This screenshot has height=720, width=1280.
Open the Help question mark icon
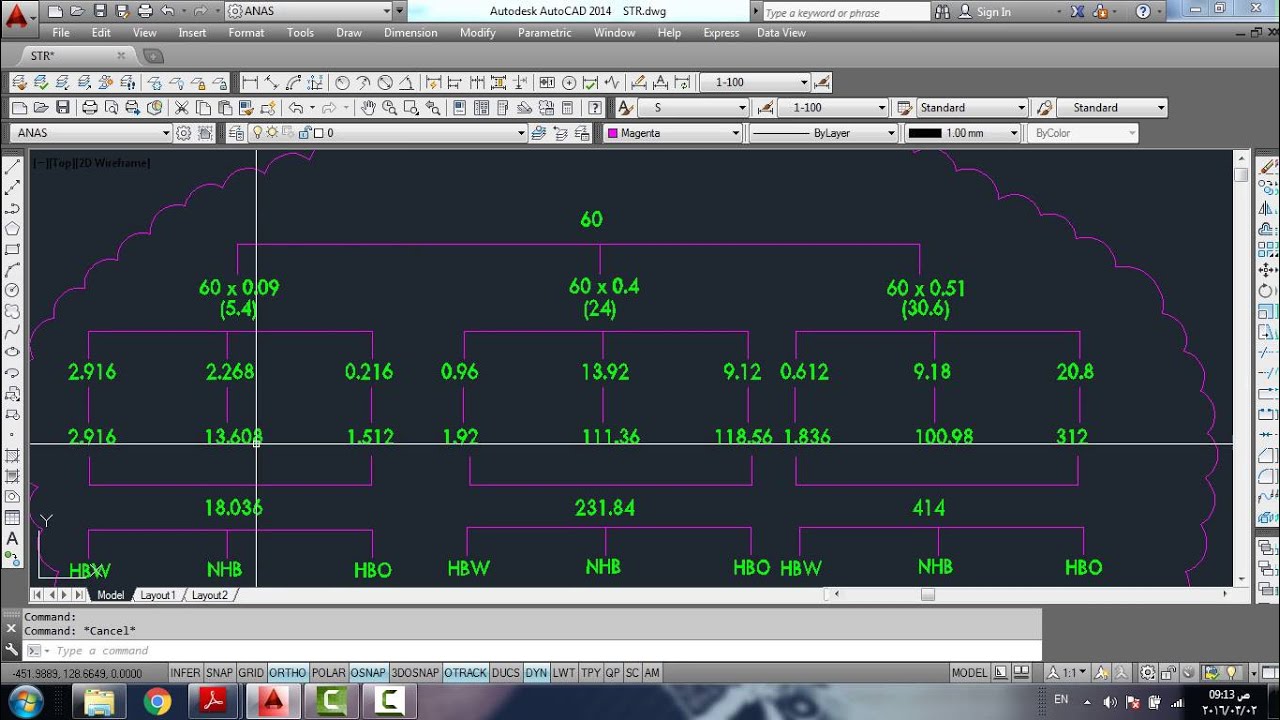click(x=595, y=108)
